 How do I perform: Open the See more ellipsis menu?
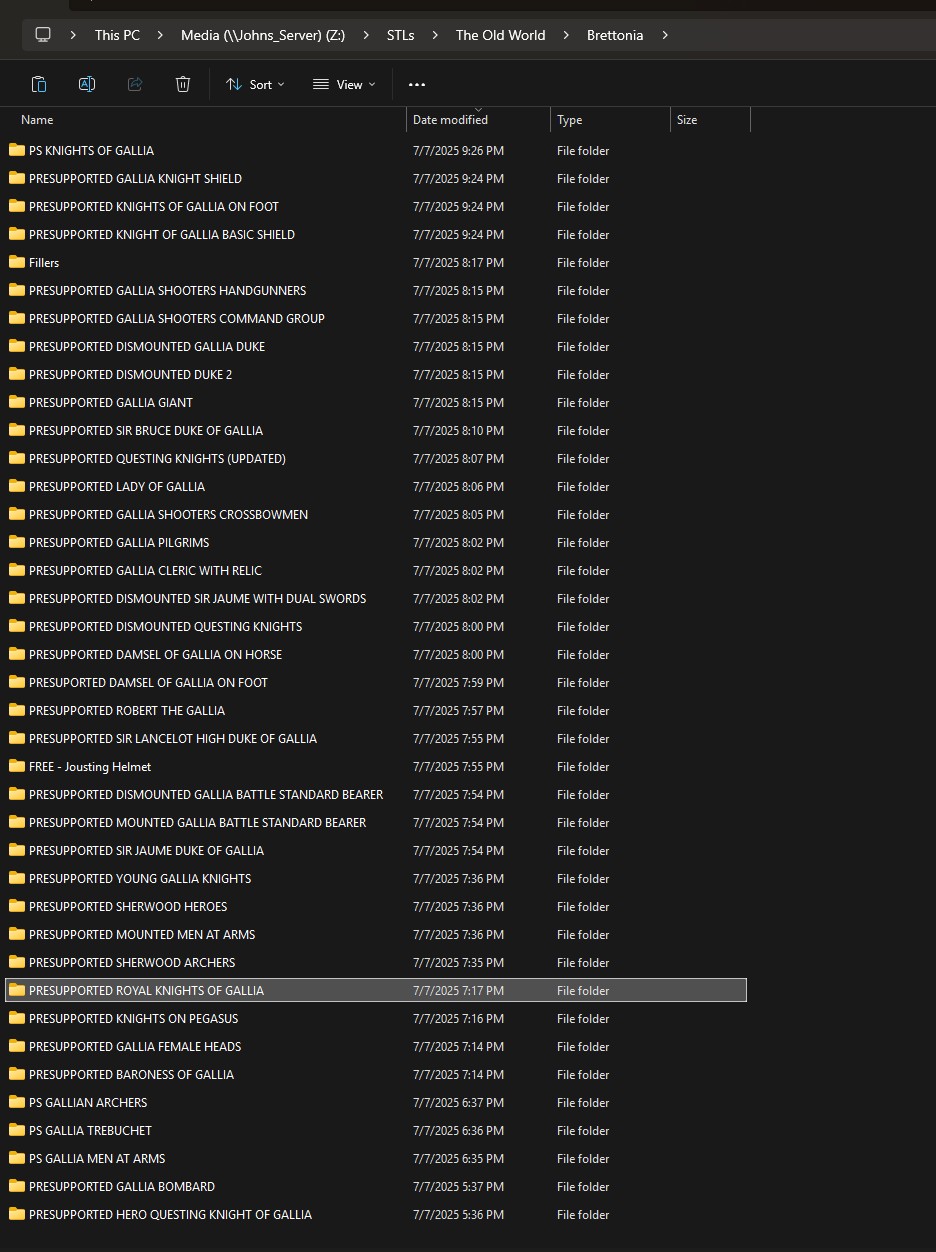417,84
